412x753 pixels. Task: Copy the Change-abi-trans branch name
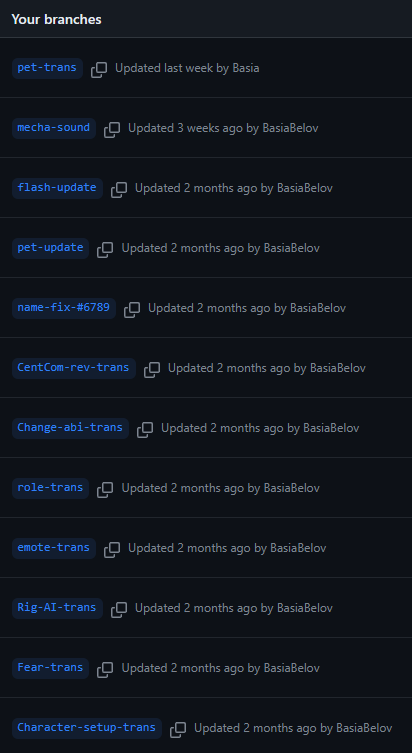(x=145, y=429)
